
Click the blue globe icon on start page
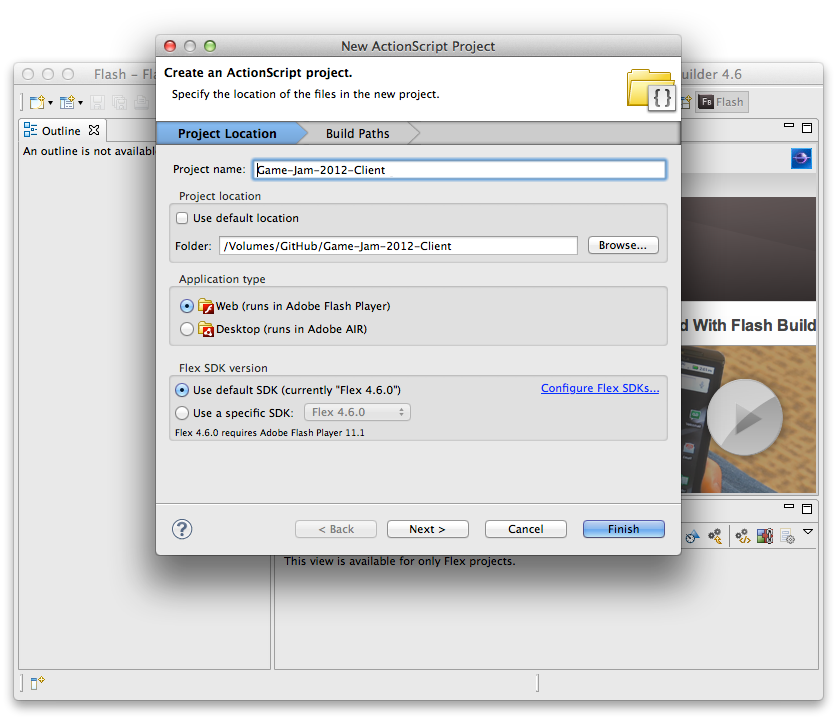tap(801, 159)
